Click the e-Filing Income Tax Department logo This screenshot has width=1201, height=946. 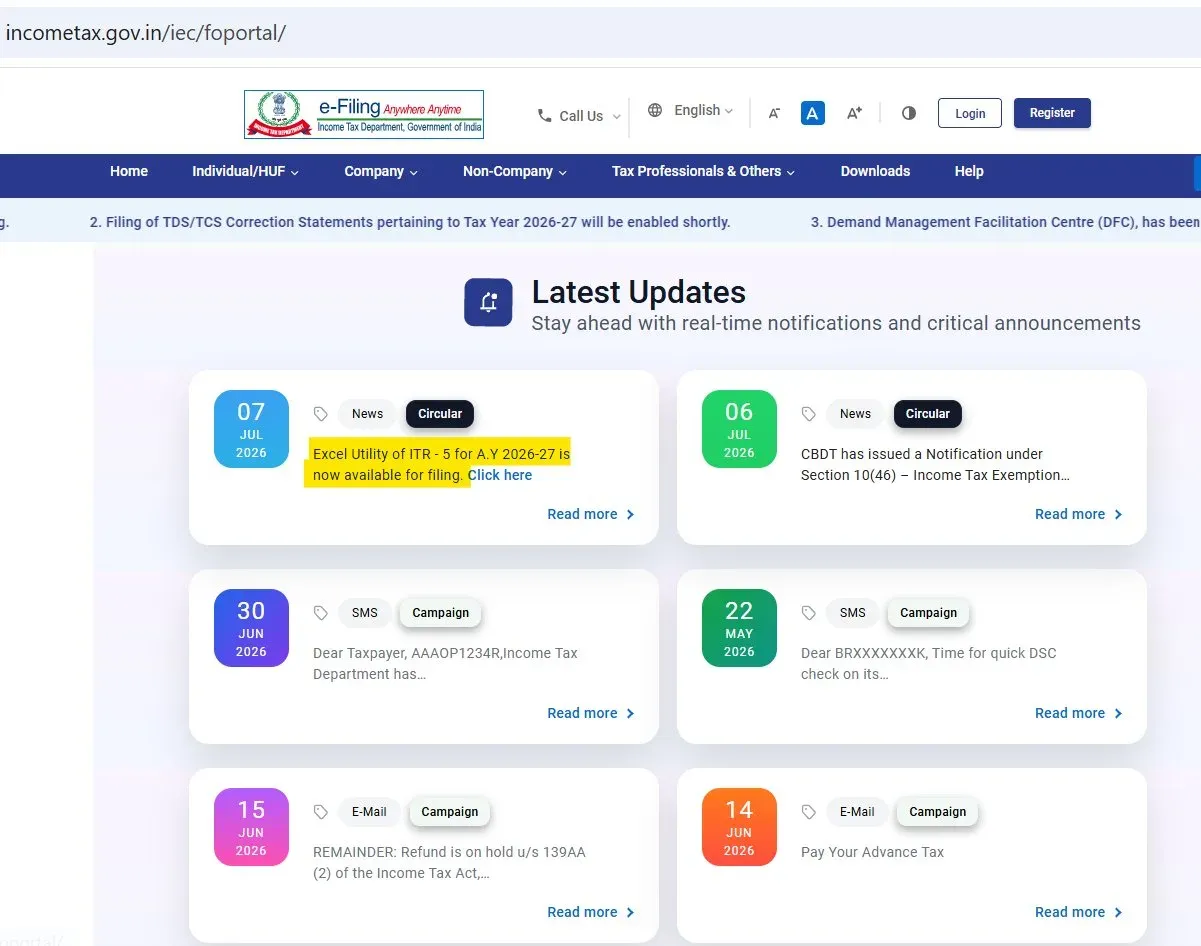[x=364, y=114]
